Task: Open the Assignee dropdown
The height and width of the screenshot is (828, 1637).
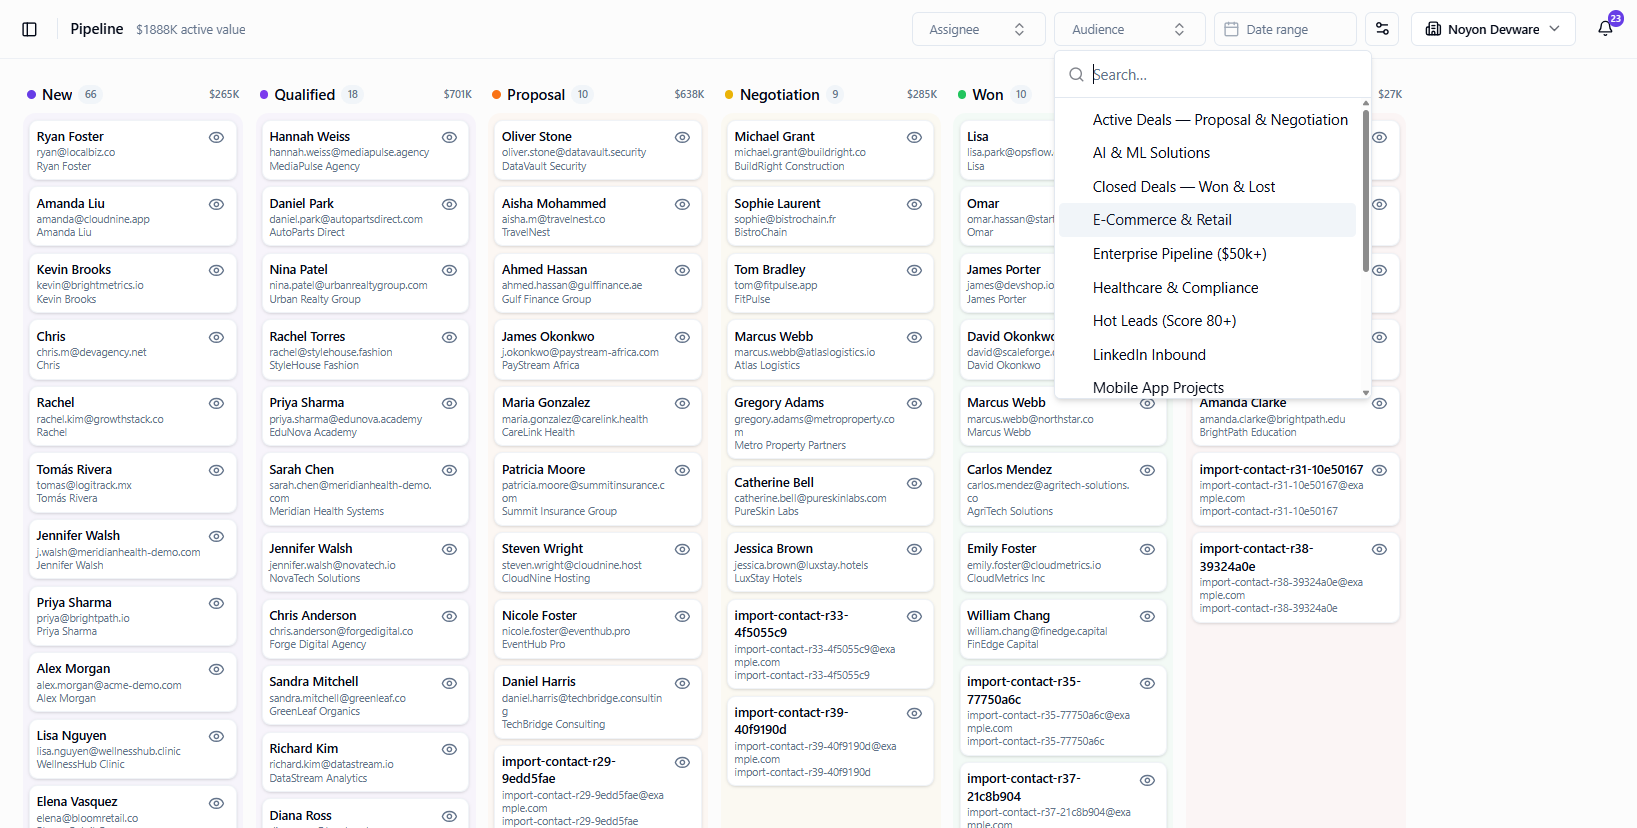Action: 978,29
